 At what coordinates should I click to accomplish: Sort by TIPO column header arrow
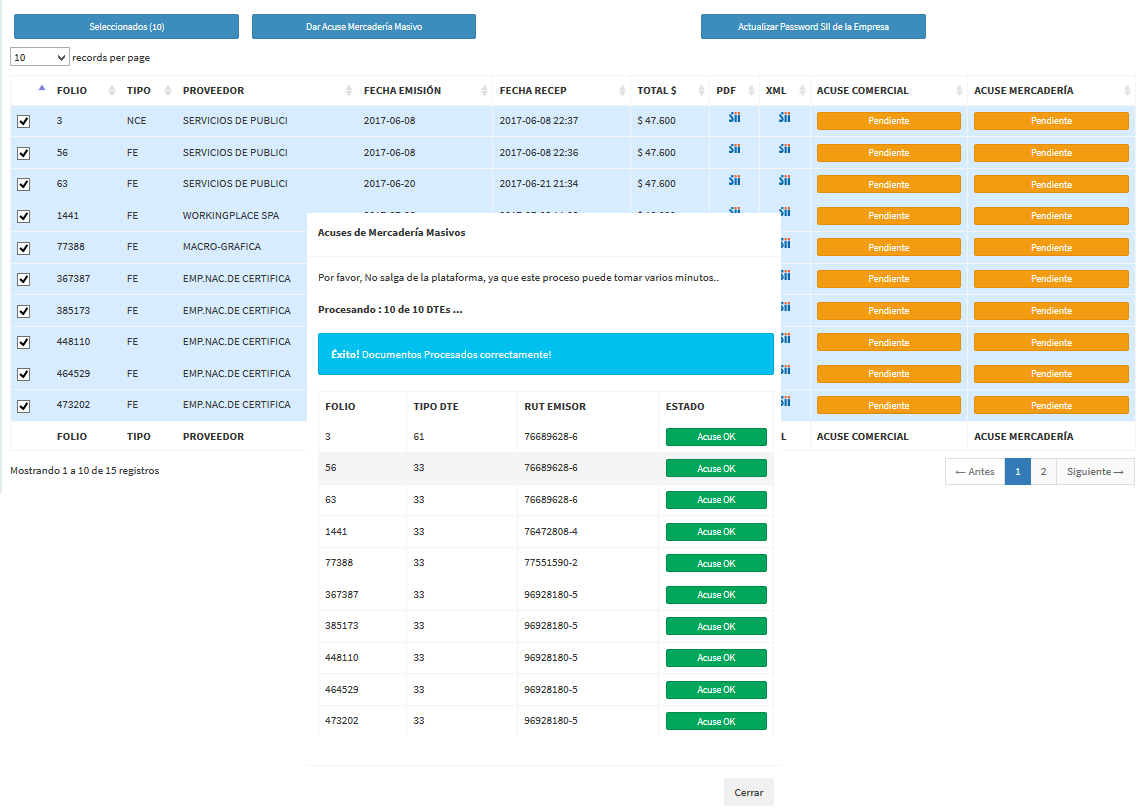(x=168, y=90)
